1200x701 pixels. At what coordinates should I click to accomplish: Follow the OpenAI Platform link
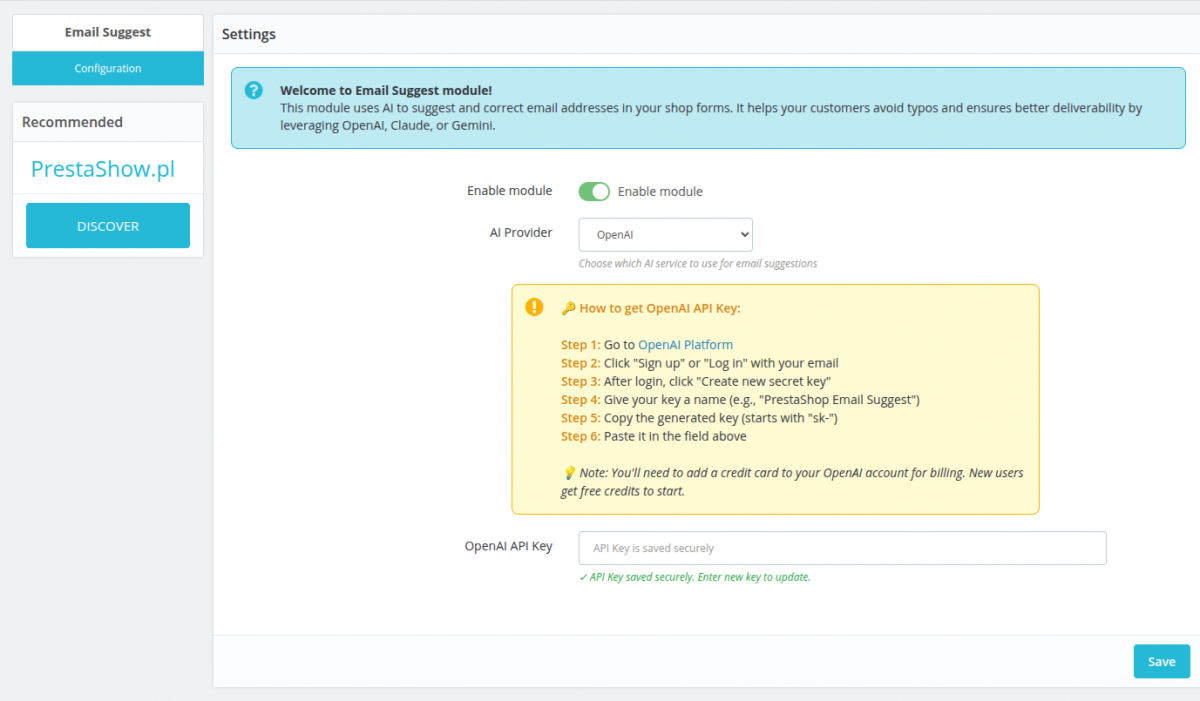[685, 344]
